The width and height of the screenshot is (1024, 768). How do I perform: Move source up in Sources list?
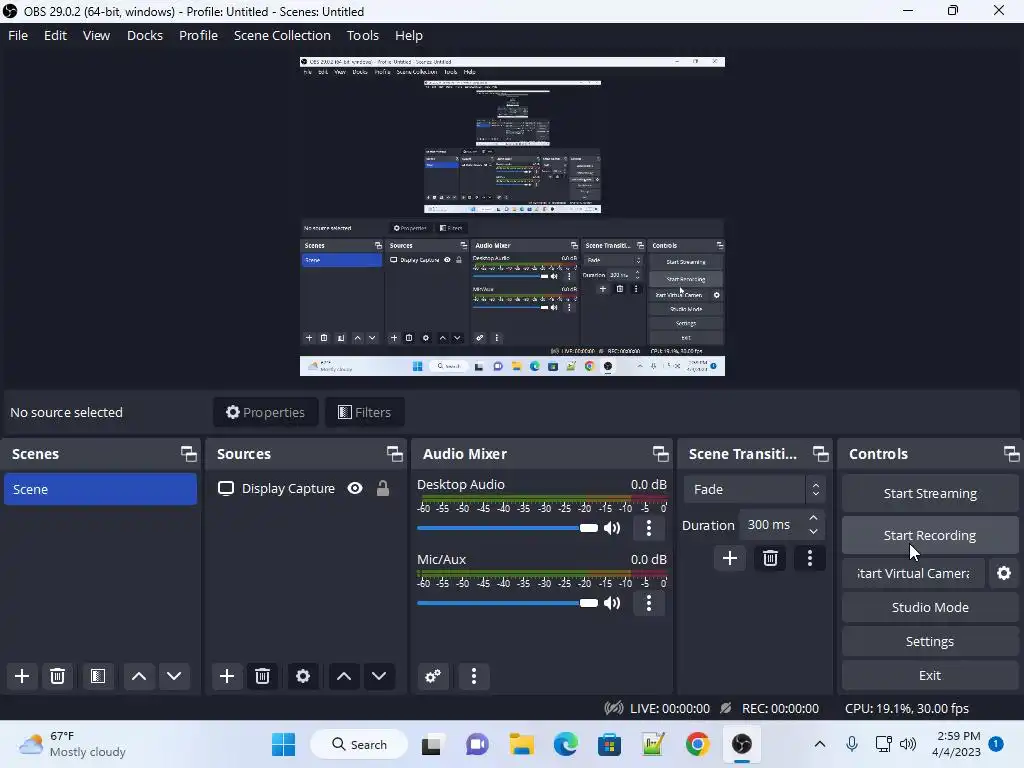(344, 676)
